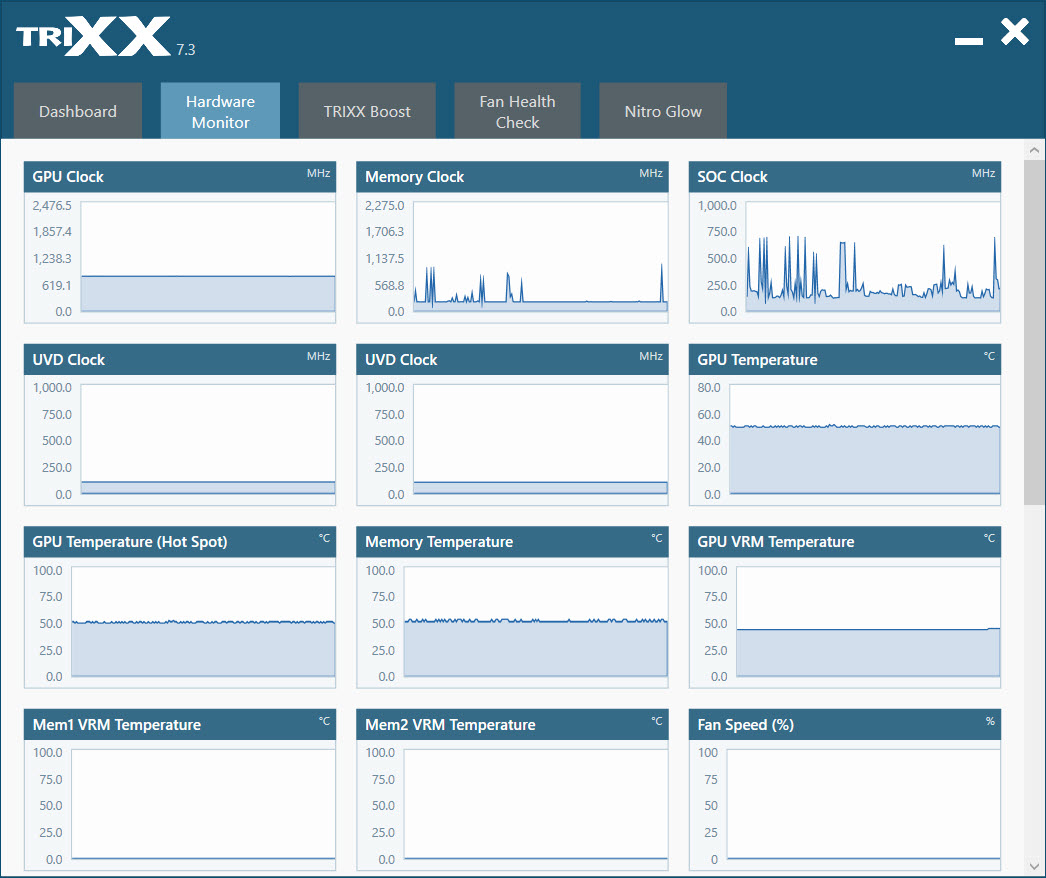Open the Fan Health Check tab
Screen dimensions: 1046x878
coord(517,111)
